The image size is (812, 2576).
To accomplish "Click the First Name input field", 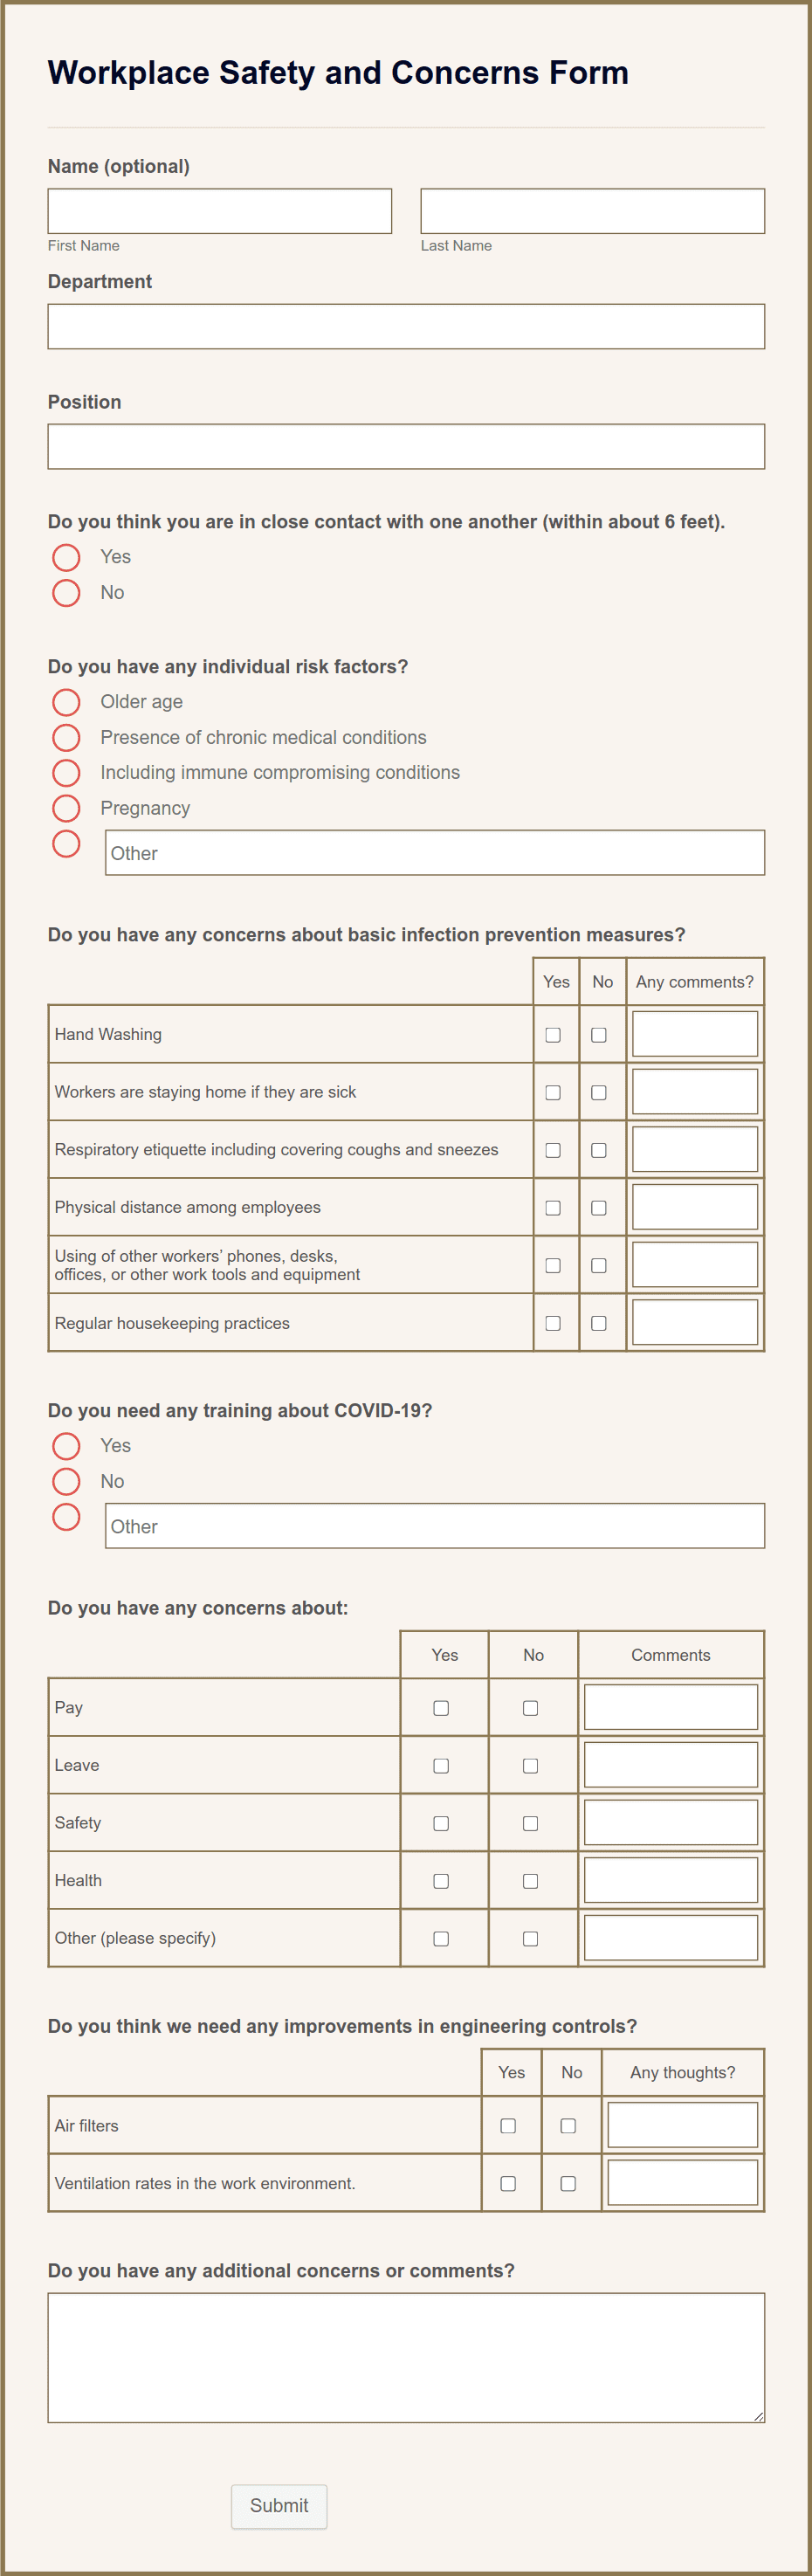I will (x=220, y=211).
